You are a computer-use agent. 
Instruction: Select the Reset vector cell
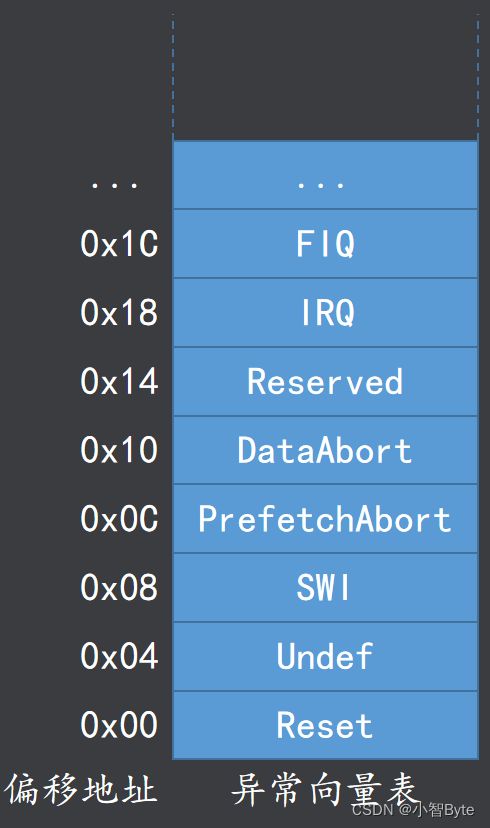[x=325, y=725]
